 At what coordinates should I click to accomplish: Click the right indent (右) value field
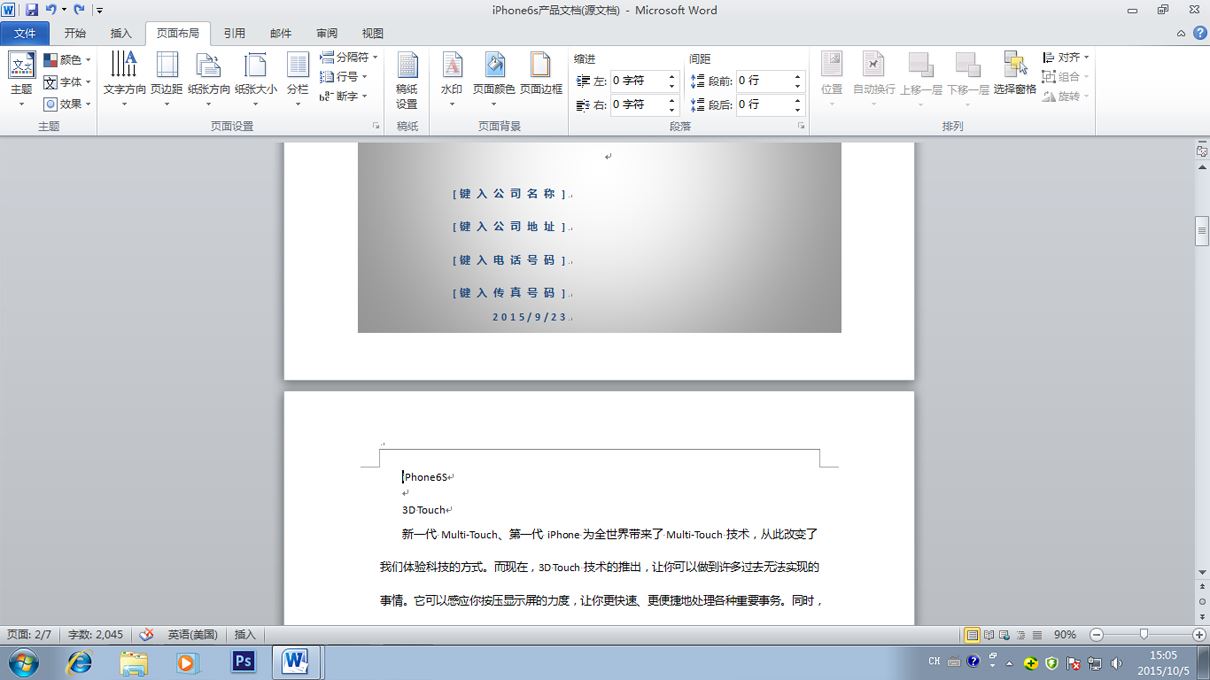(x=637, y=104)
